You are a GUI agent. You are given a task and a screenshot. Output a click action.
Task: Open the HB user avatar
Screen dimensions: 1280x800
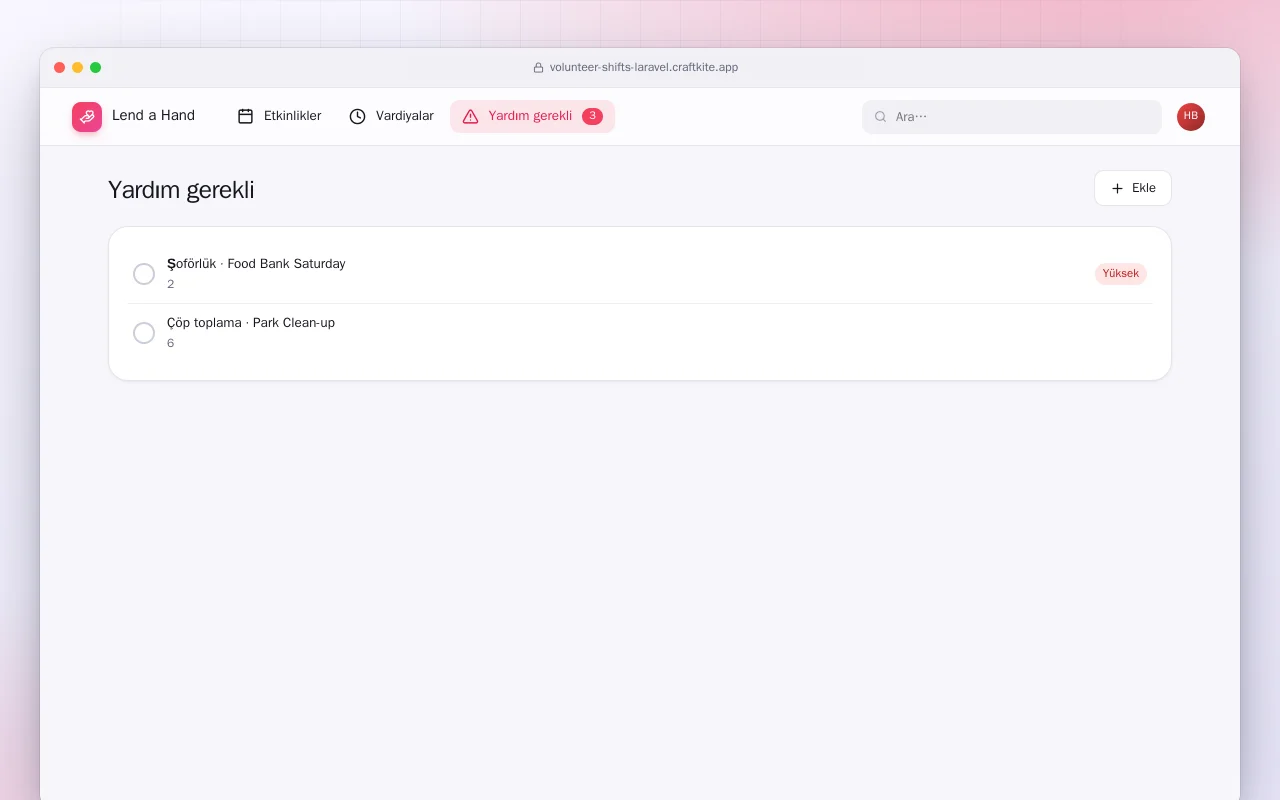[x=1191, y=117]
